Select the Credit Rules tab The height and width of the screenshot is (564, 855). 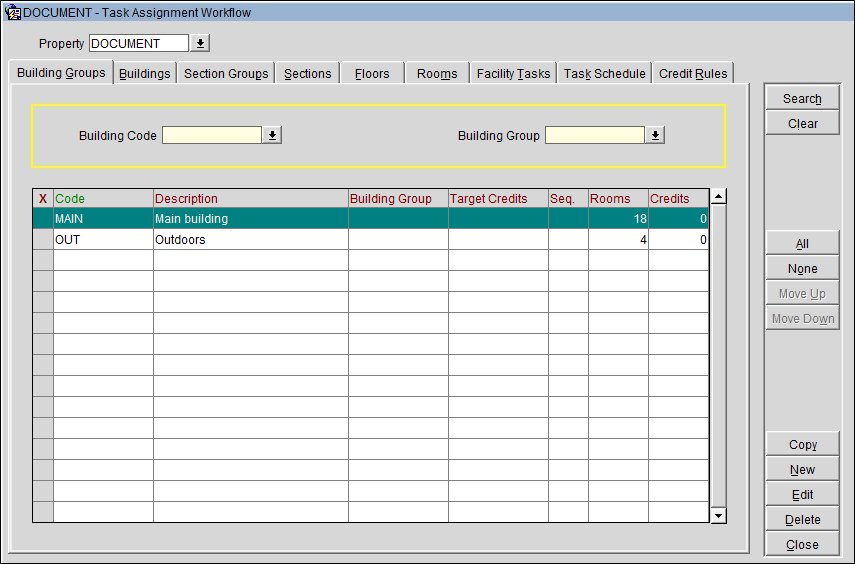coord(693,74)
